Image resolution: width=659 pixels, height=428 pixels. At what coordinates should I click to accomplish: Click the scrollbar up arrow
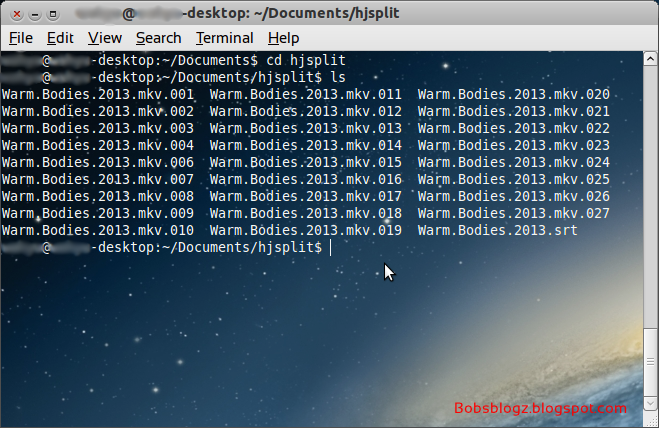pos(650,58)
